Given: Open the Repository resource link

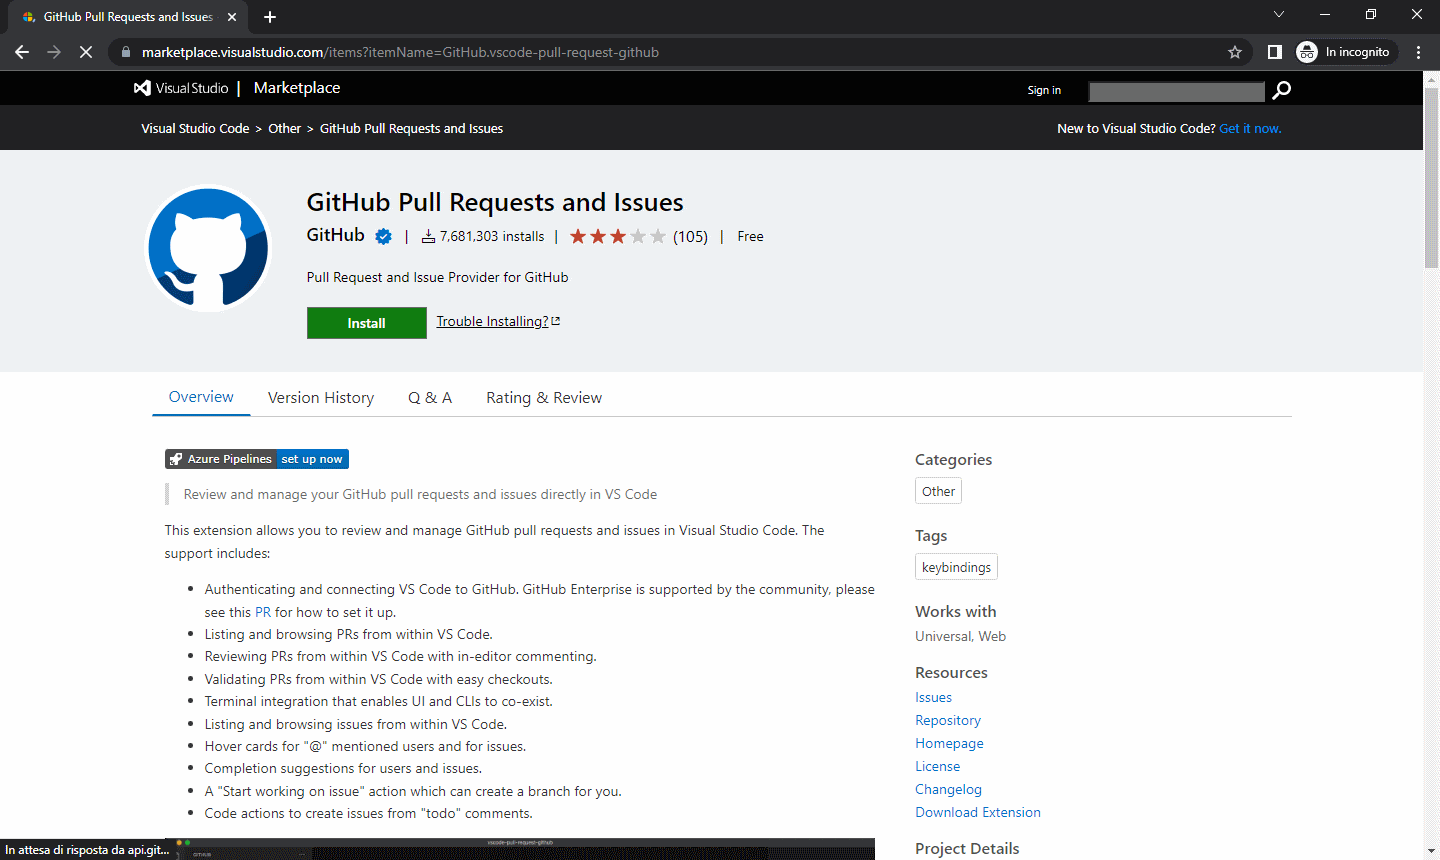Looking at the screenshot, I should (948, 720).
